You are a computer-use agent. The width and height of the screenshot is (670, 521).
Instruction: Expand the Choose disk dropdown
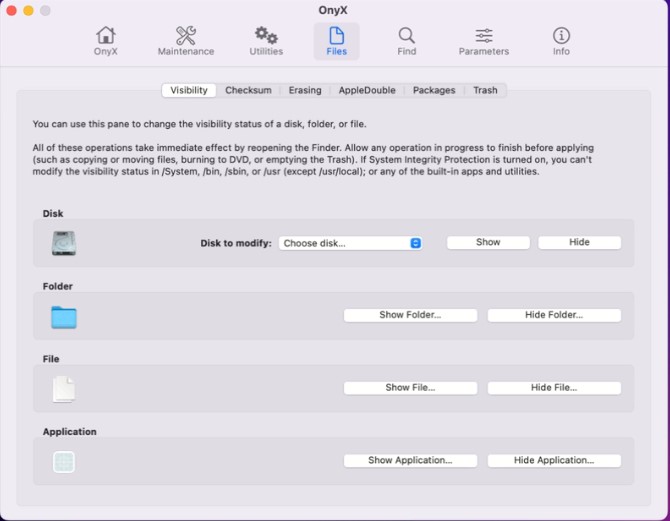pyautogui.click(x=351, y=243)
